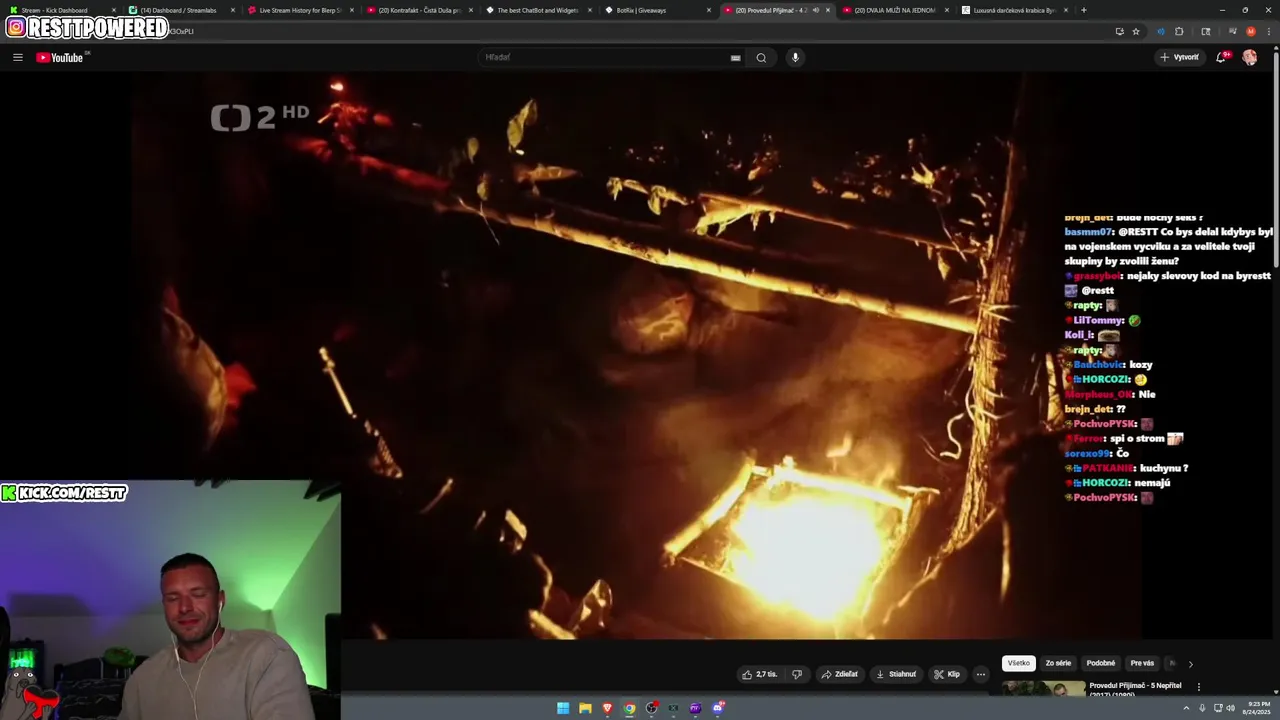Click the search magnifier button
The width and height of the screenshot is (1280, 720).
(x=761, y=57)
